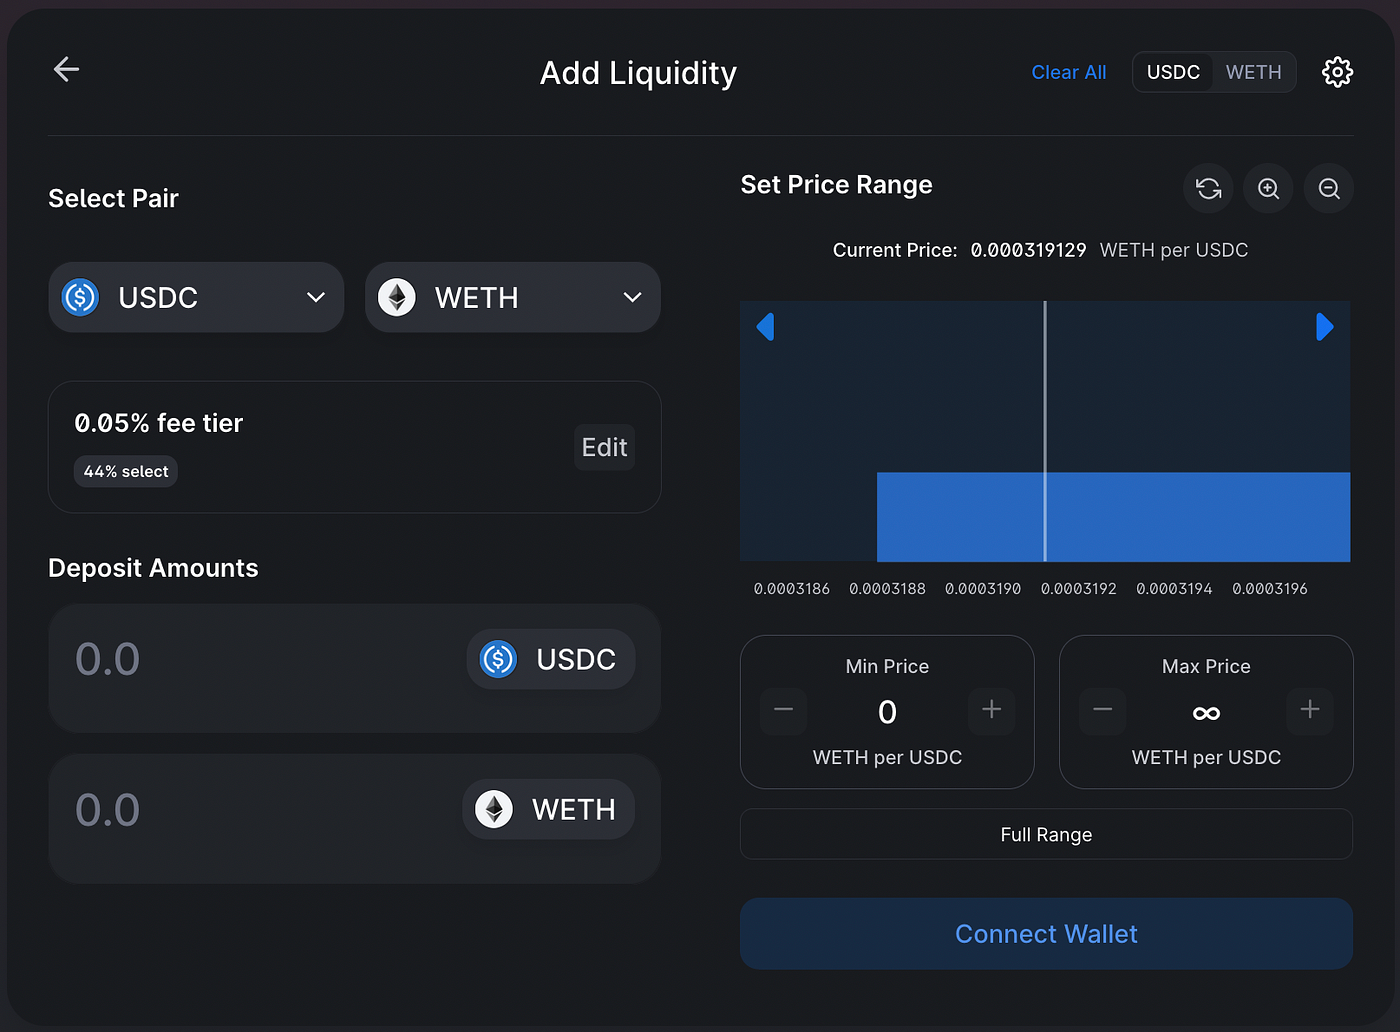Decrease Max Price with minus button
This screenshot has width=1400, height=1032.
tap(1103, 710)
